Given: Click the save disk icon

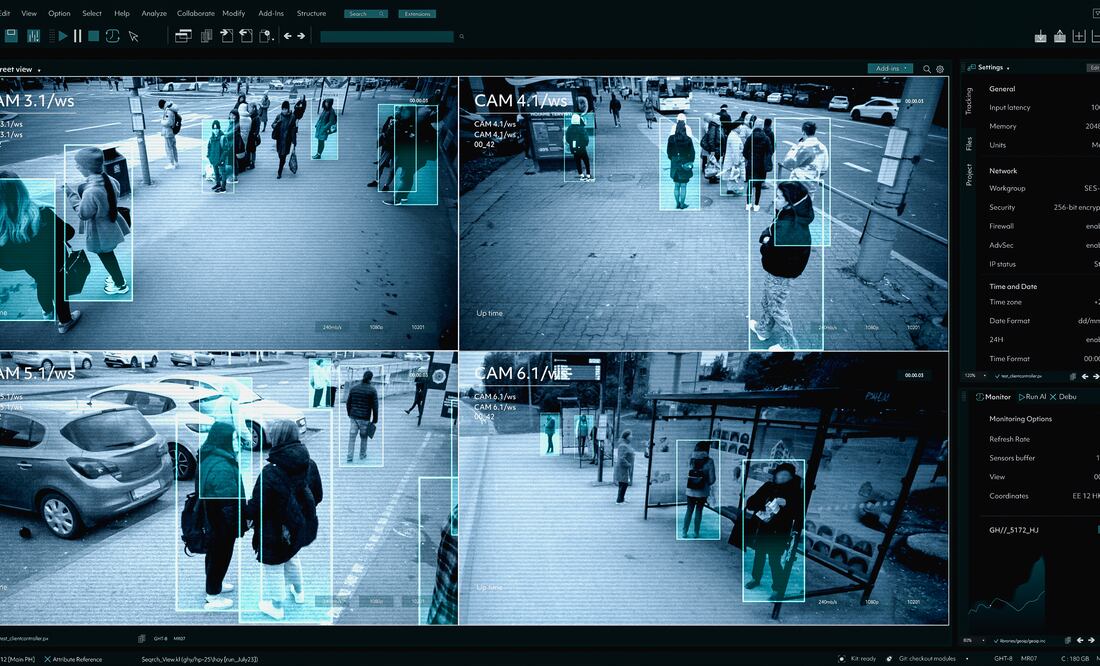Looking at the screenshot, I should (11, 36).
